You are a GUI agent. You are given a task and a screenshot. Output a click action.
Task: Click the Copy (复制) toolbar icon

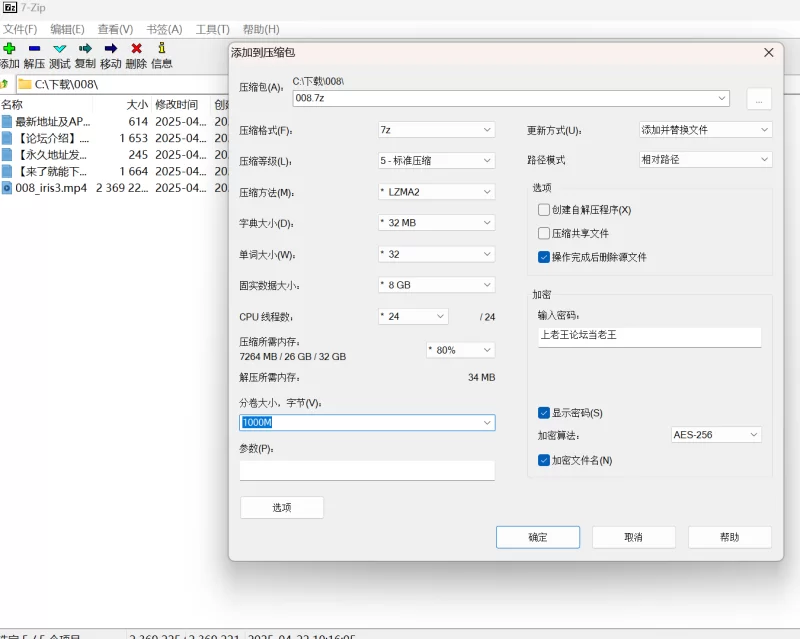[85, 48]
